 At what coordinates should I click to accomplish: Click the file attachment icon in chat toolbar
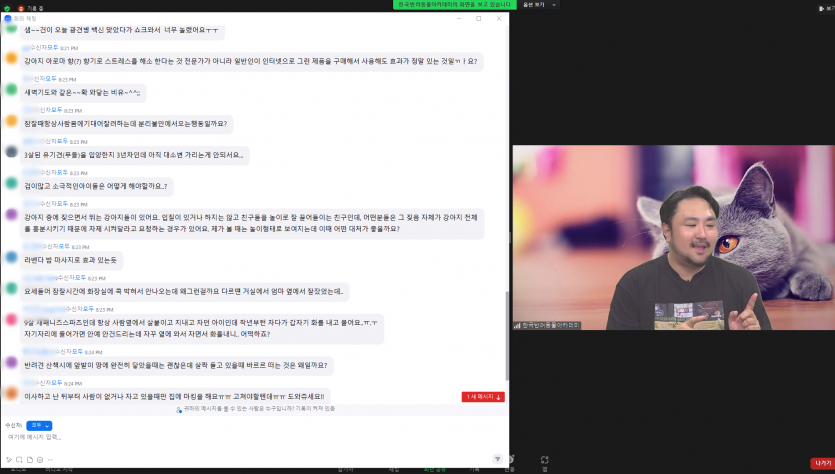(30, 460)
